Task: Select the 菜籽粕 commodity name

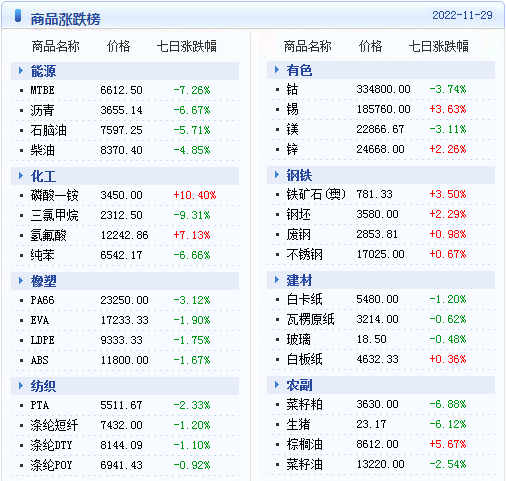Action: [x=304, y=404]
